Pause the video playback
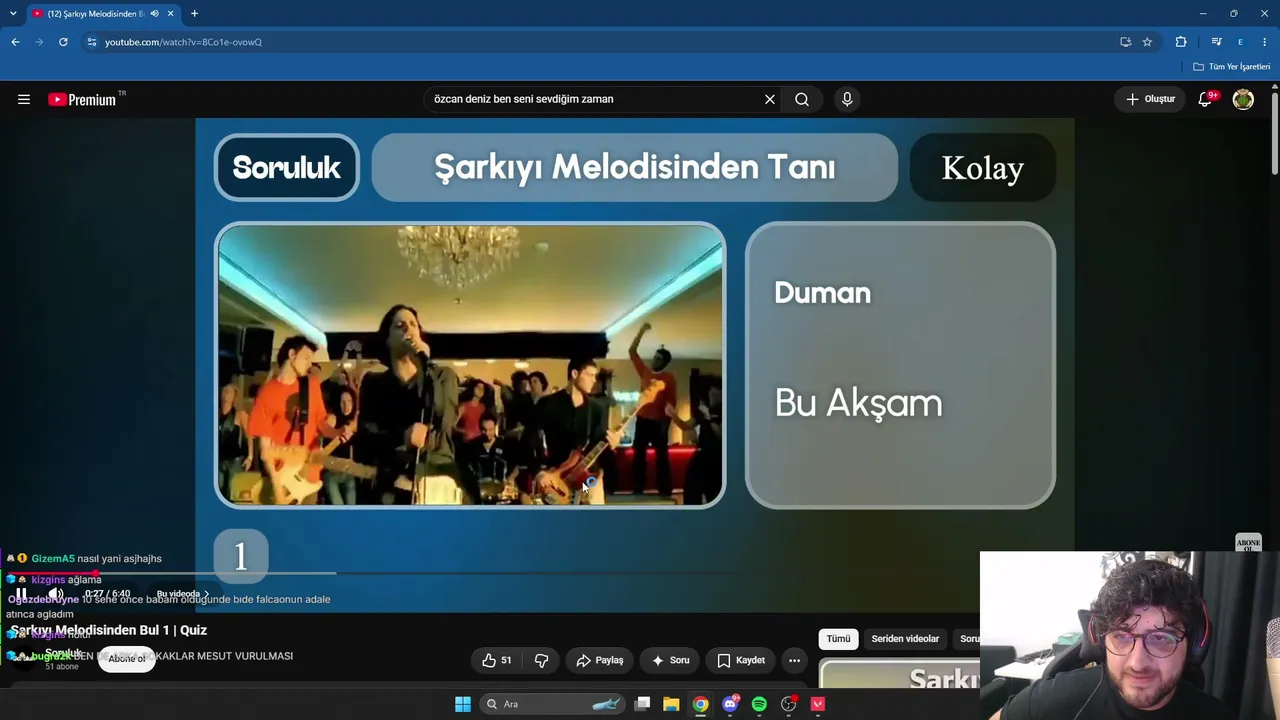Image resolution: width=1280 pixels, height=720 pixels. pyautogui.click(x=21, y=594)
